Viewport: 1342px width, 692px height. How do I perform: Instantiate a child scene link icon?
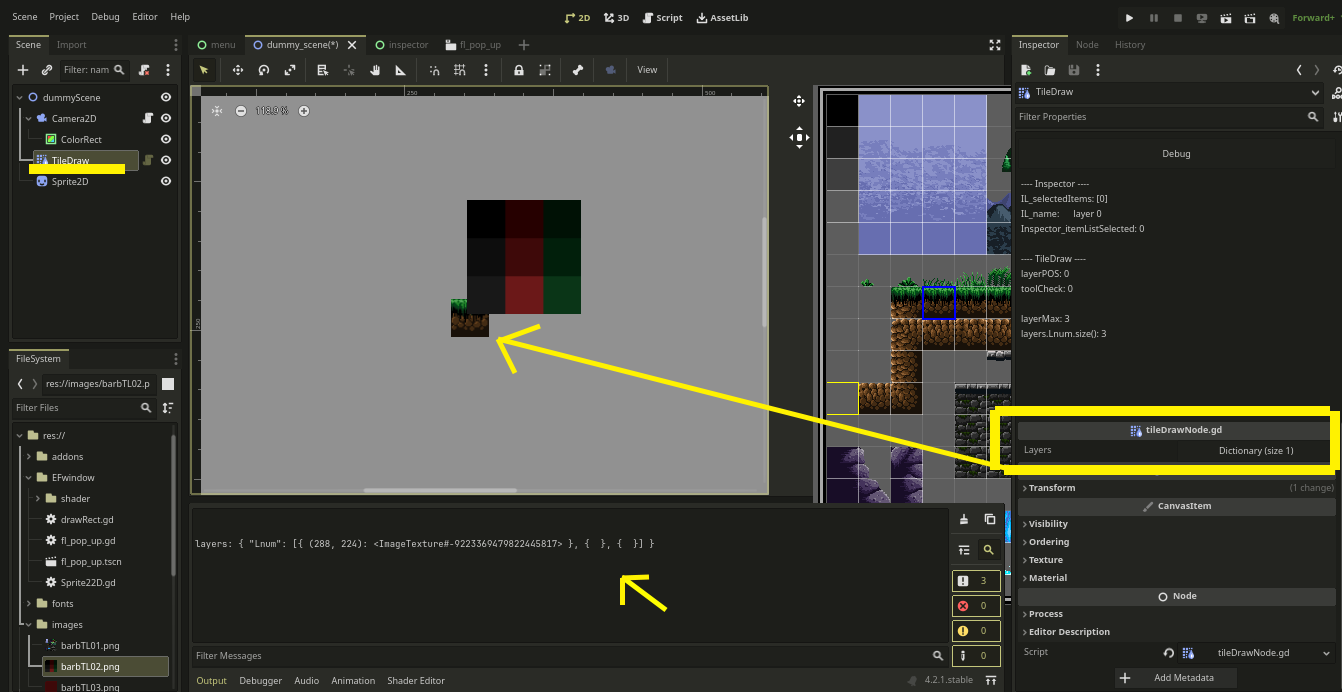click(x=46, y=70)
